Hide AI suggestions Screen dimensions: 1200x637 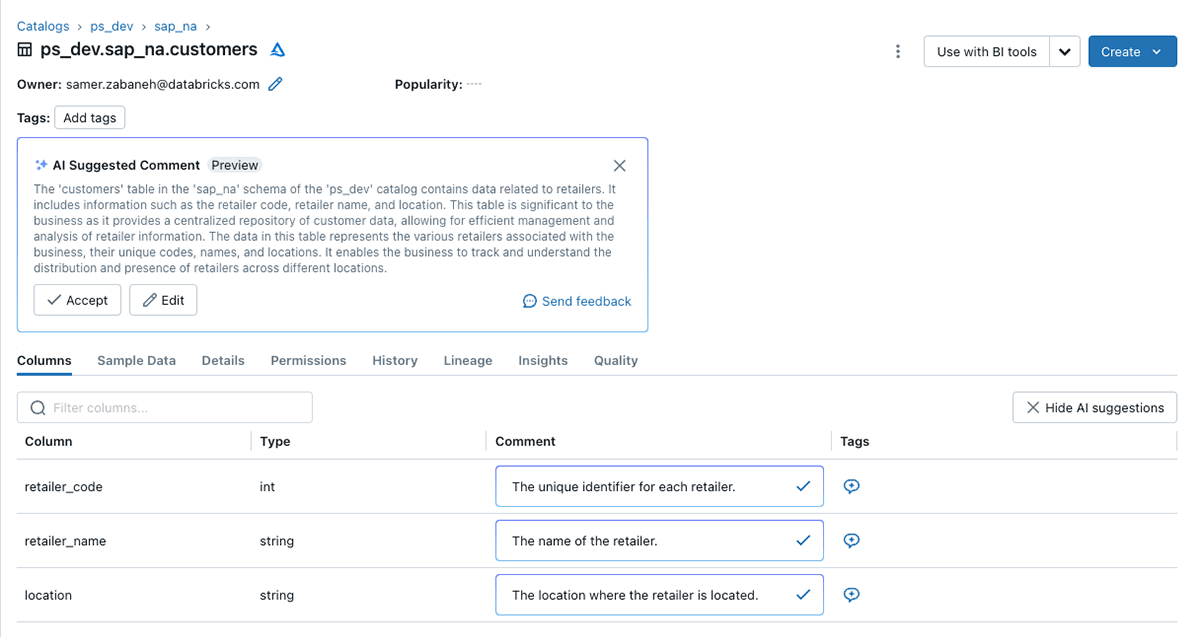coord(1094,408)
